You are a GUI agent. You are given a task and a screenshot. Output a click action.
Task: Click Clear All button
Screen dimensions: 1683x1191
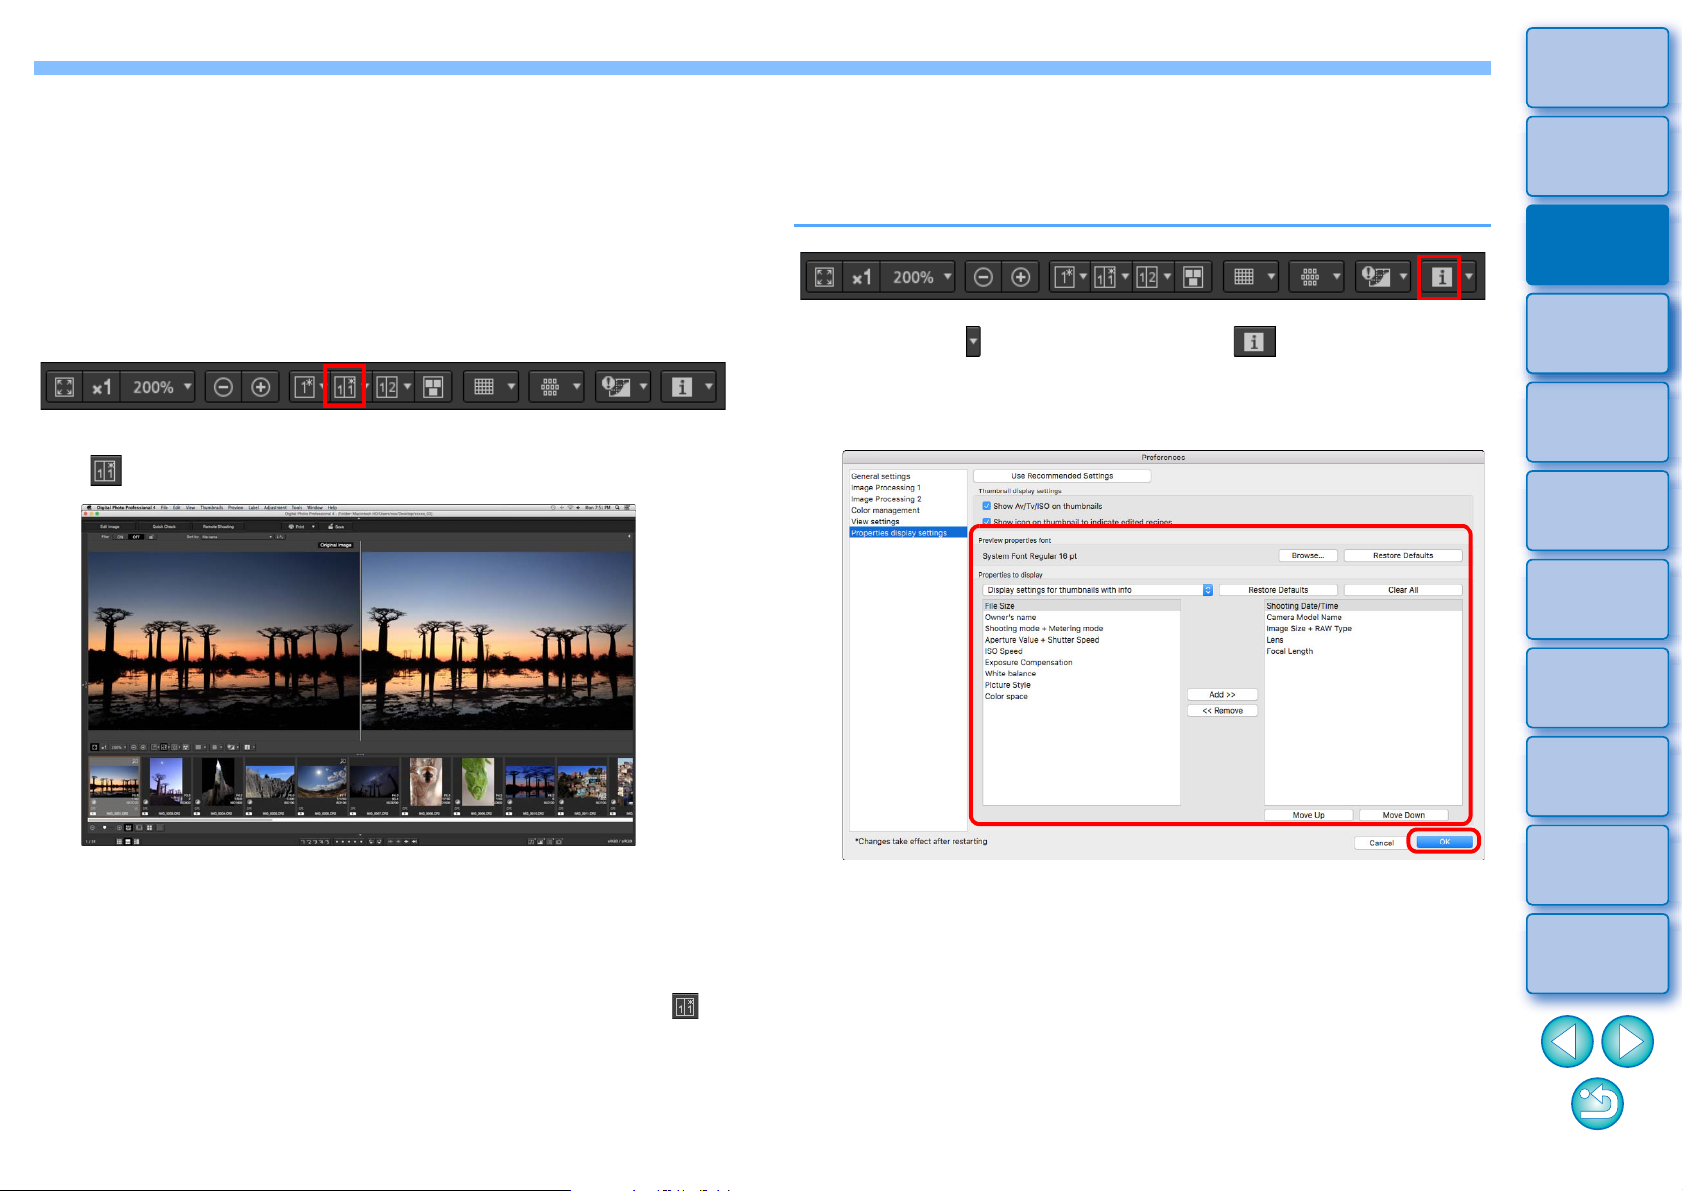click(1403, 590)
